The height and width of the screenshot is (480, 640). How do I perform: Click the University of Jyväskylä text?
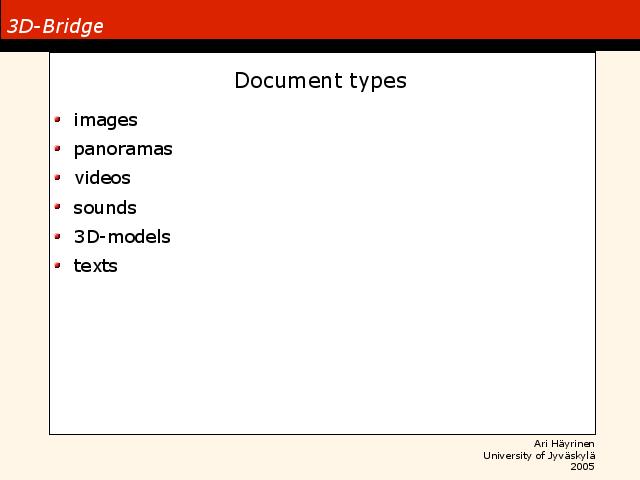click(539, 456)
